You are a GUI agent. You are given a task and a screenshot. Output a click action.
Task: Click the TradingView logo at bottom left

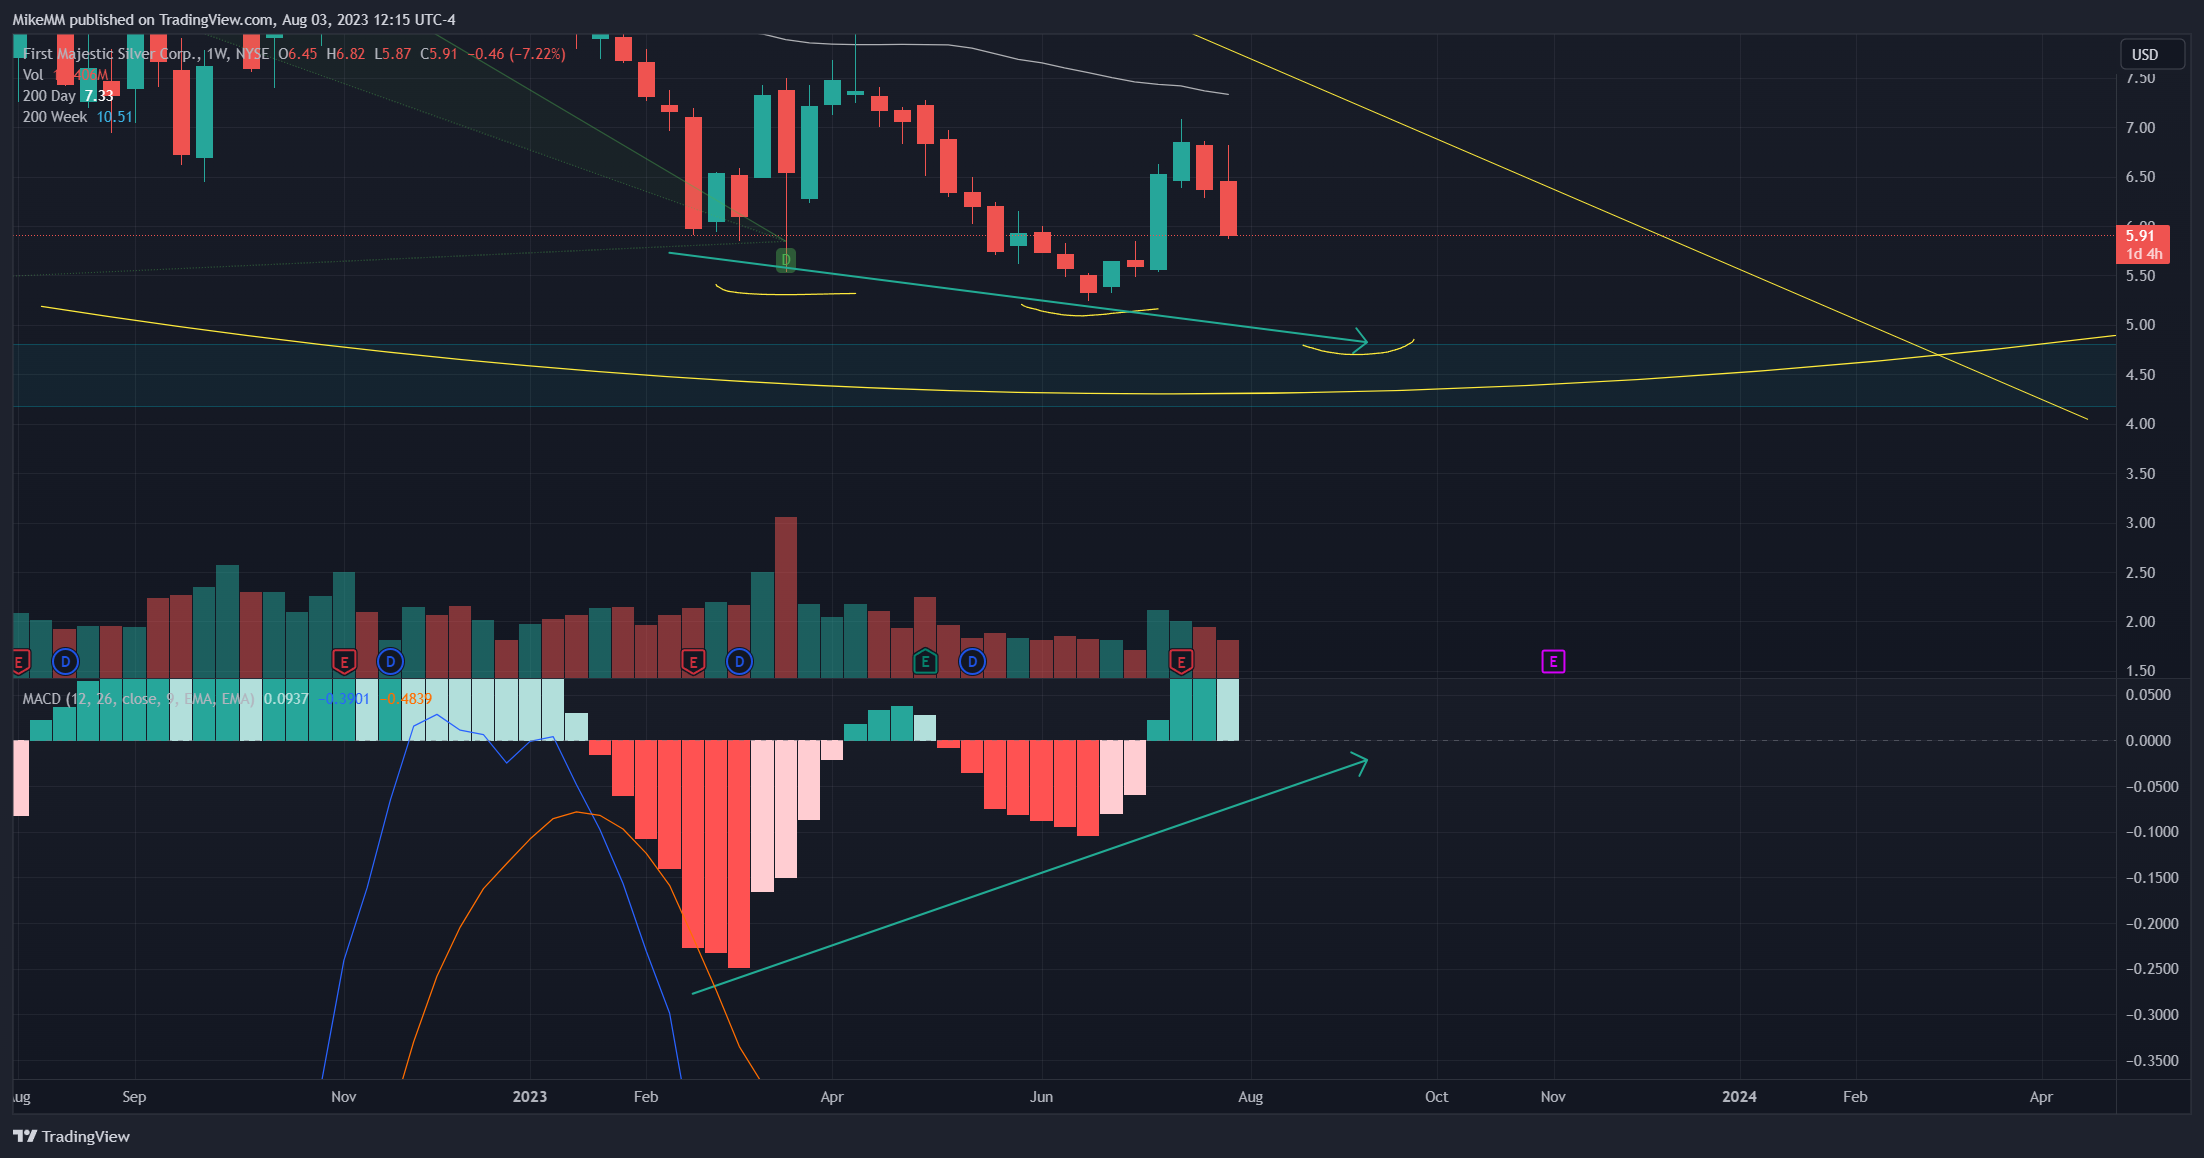71,1136
